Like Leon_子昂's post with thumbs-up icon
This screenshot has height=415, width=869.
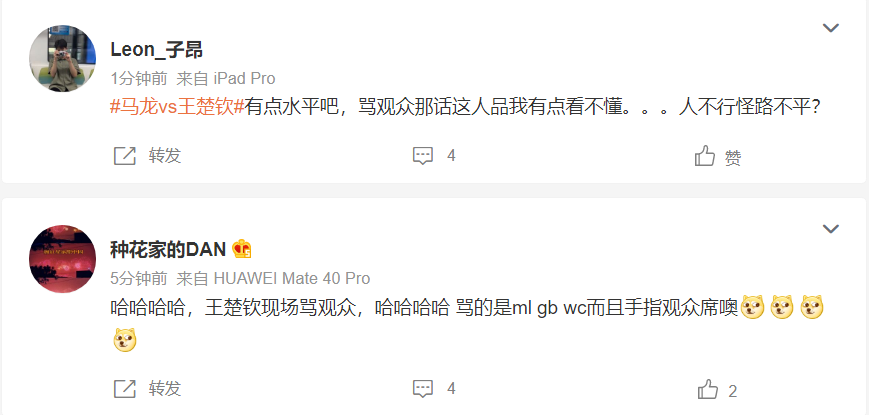point(705,156)
